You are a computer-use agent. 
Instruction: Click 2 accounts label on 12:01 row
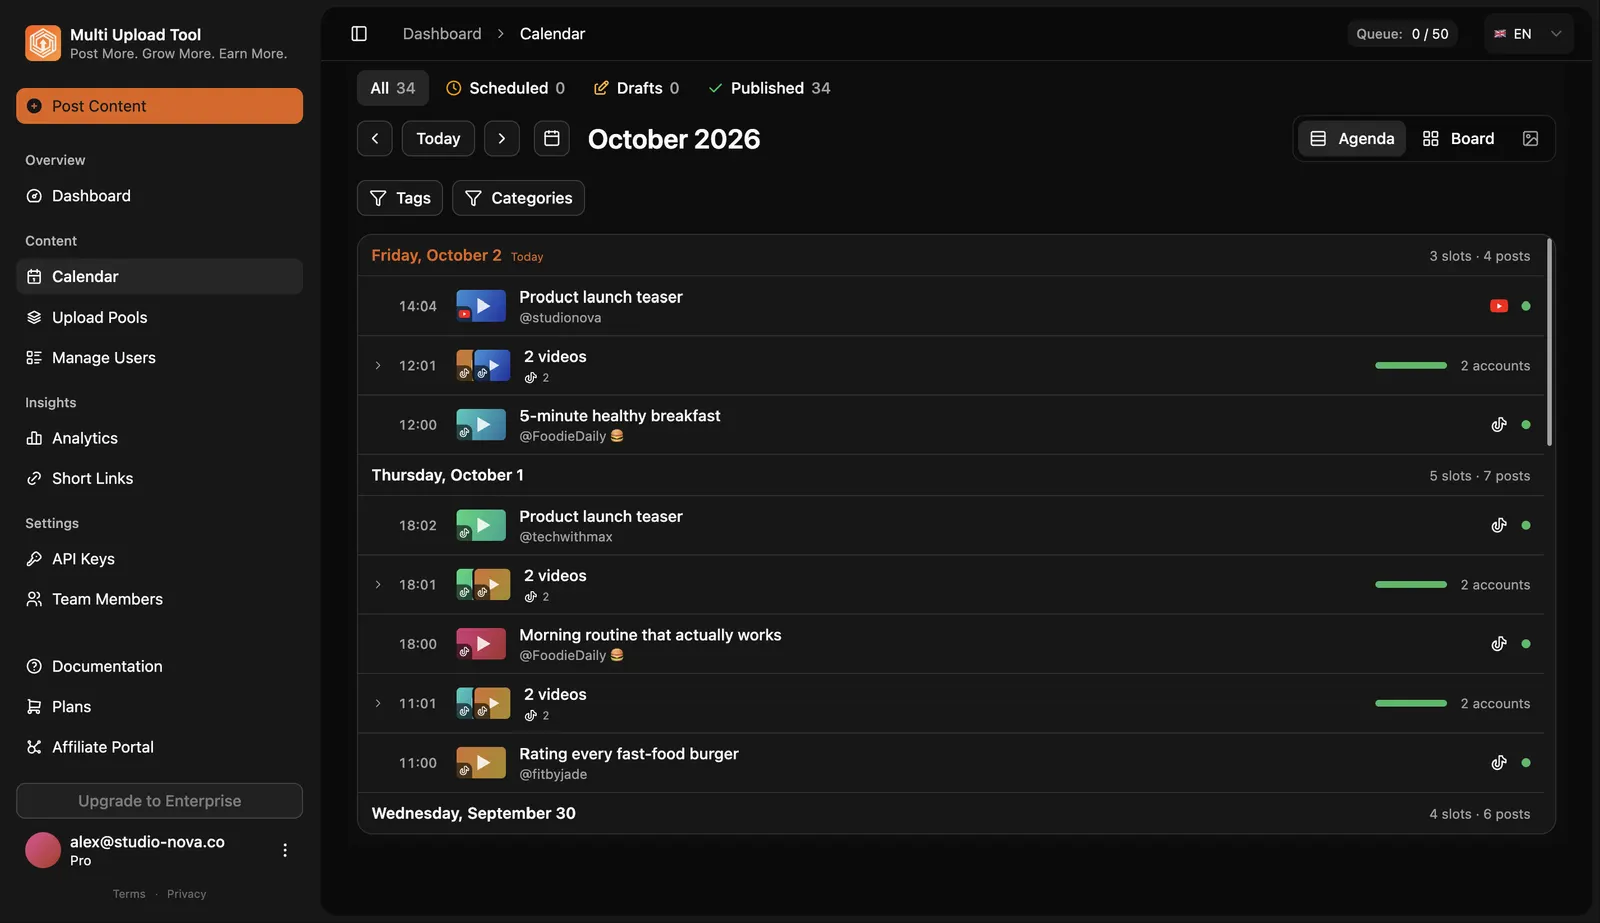1495,366
